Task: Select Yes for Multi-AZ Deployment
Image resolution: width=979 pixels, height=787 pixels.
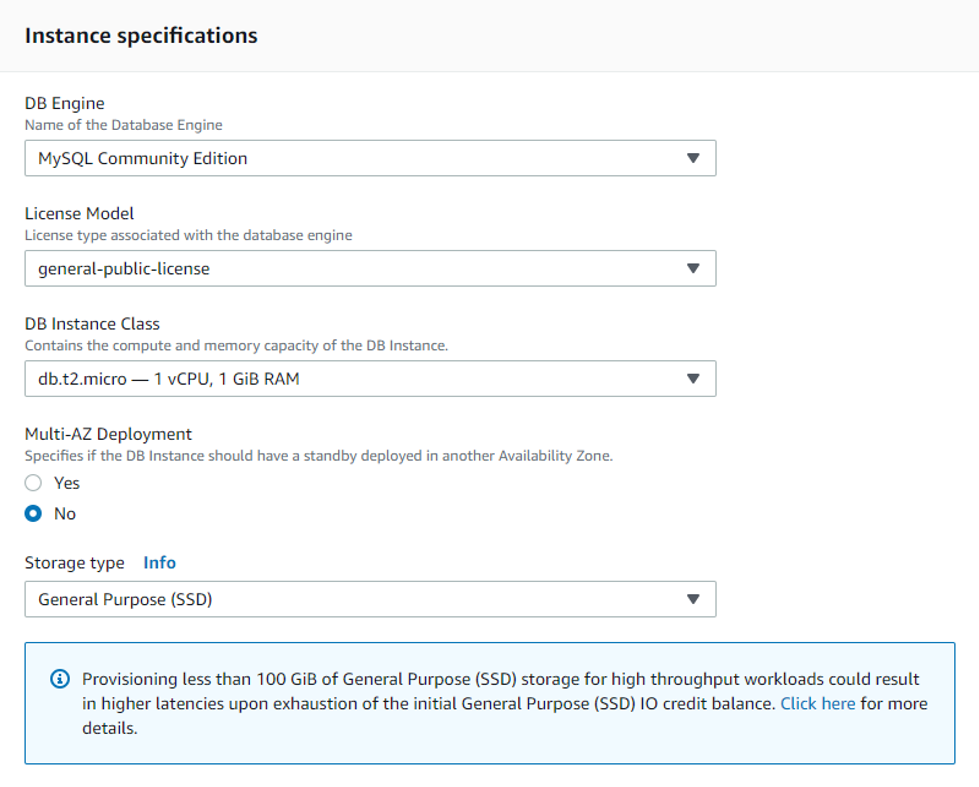Action: (x=33, y=483)
